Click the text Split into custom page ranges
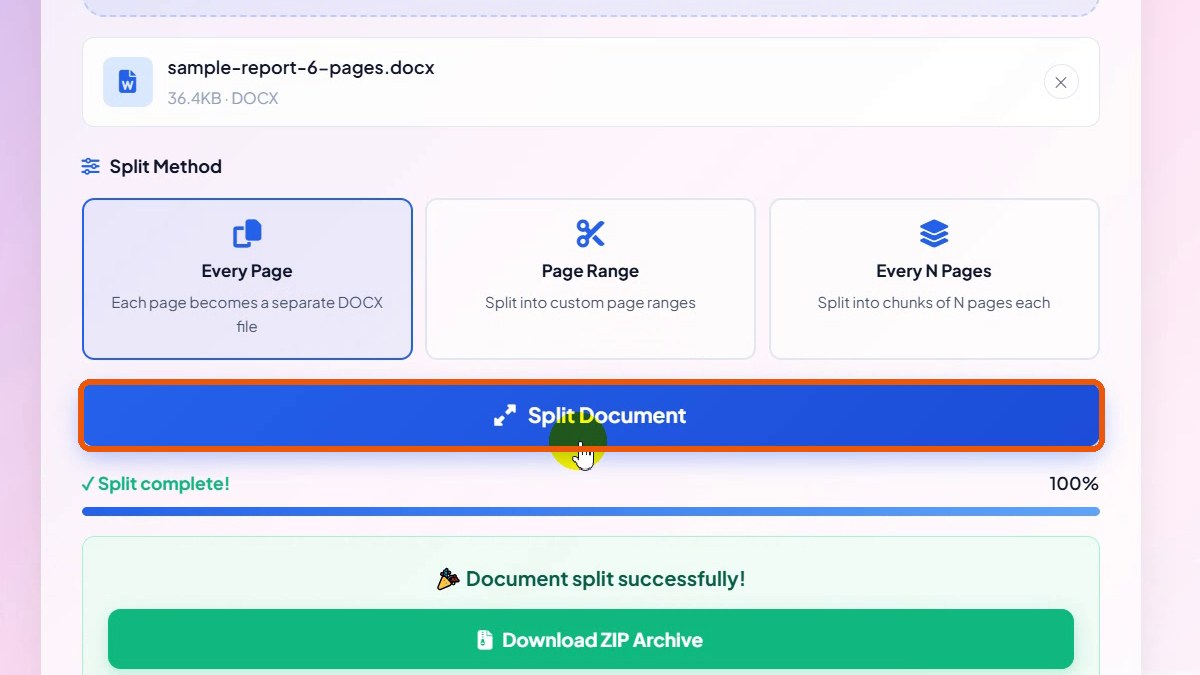 tap(590, 303)
